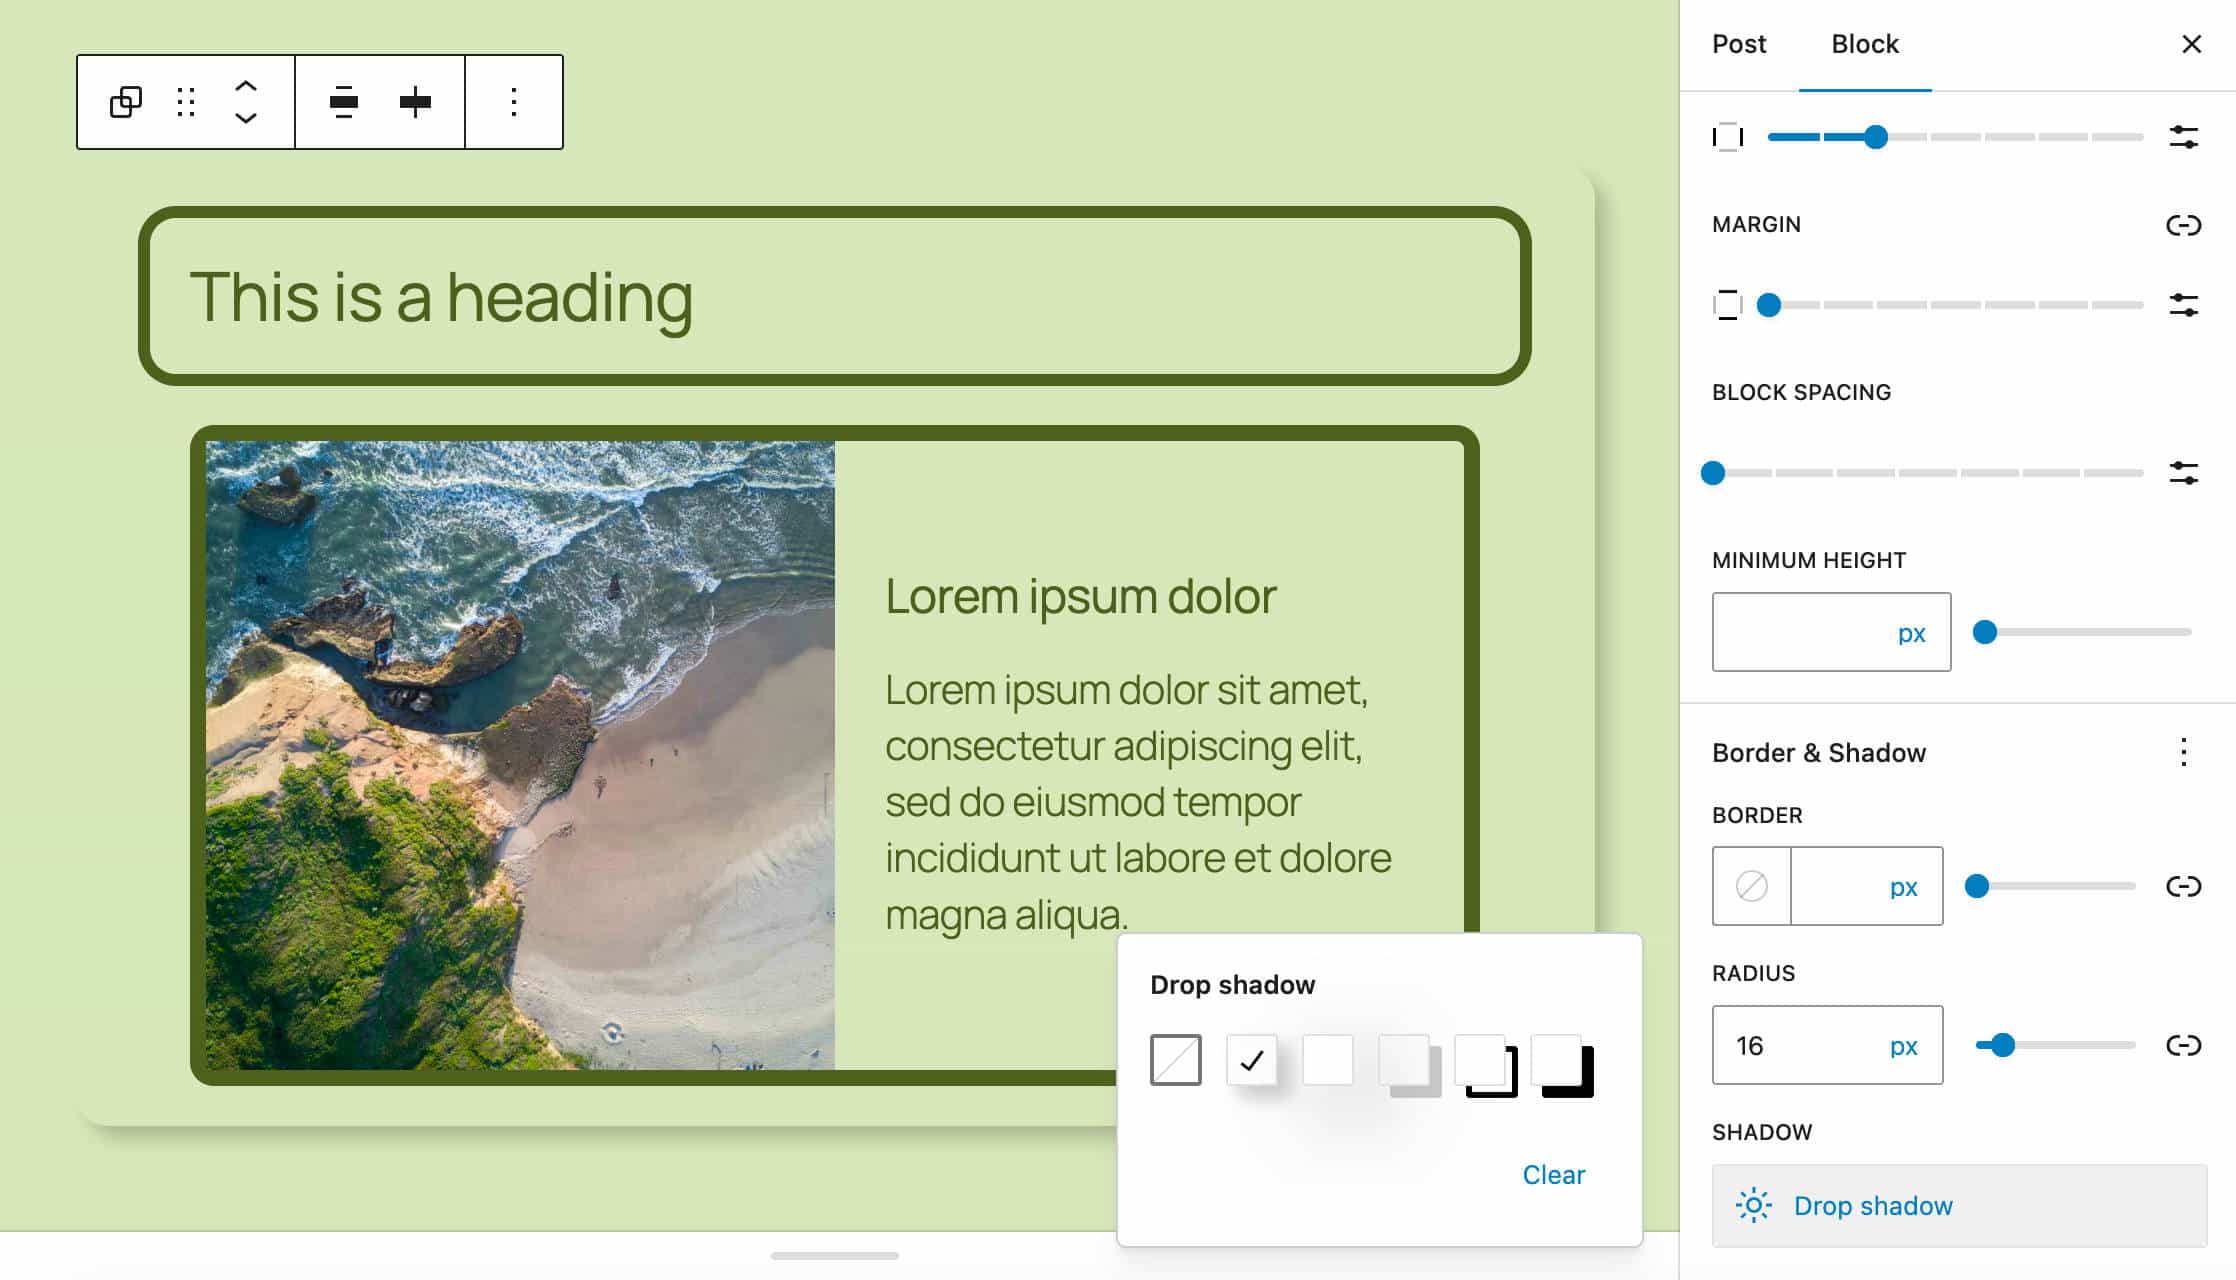This screenshot has width=2236, height=1280.
Task: Move block down with the down chevron
Action: click(246, 118)
